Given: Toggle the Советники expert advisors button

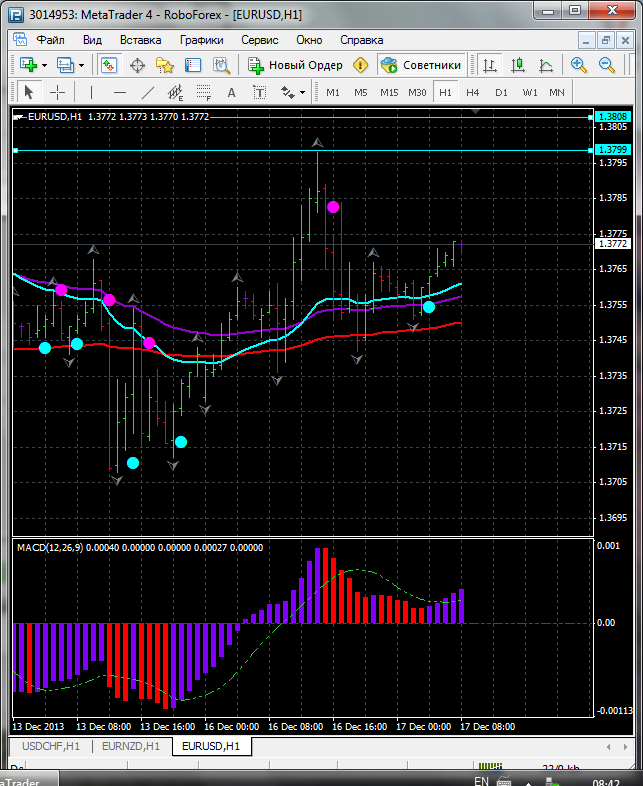Looking at the screenshot, I should [x=420, y=65].
